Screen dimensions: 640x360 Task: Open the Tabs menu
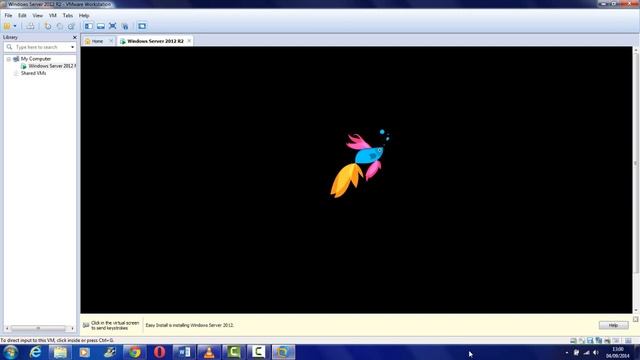click(68, 16)
